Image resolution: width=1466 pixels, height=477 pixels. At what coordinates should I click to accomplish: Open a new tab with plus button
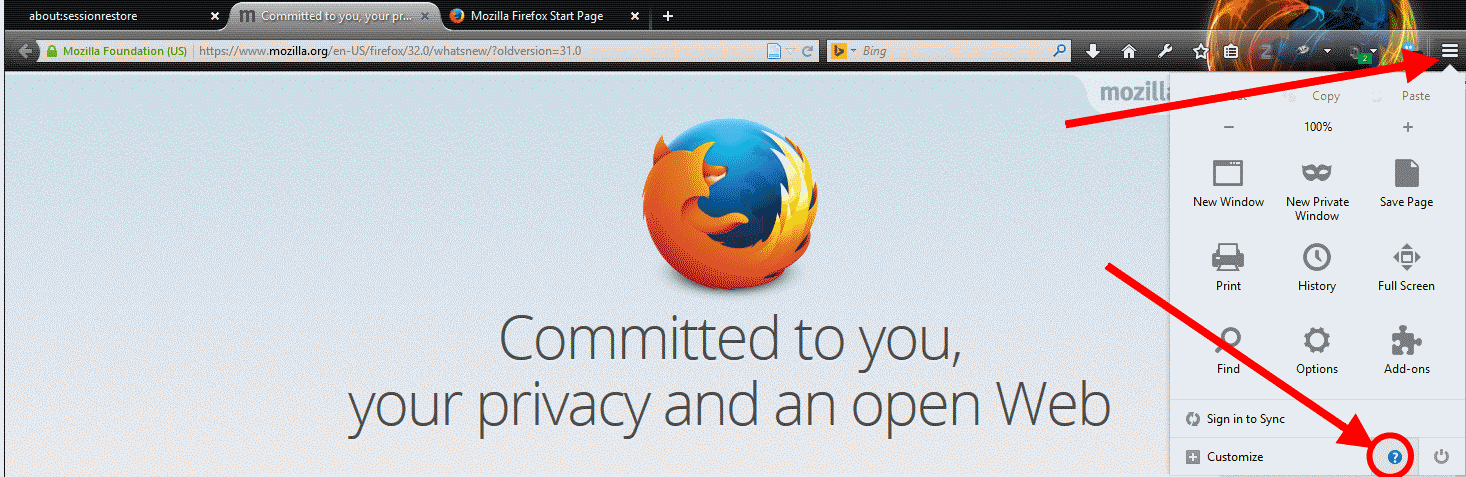coord(668,16)
